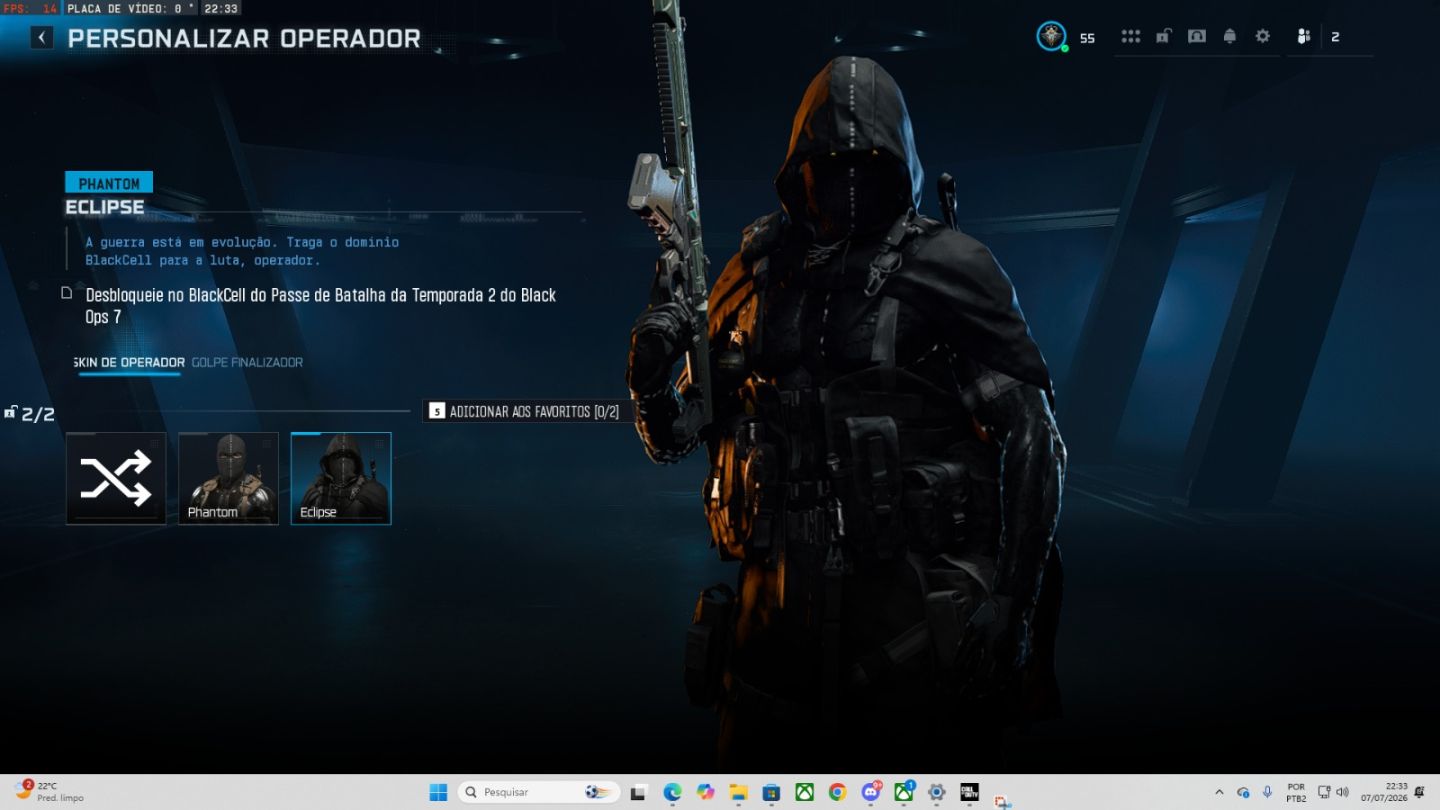The height and width of the screenshot is (810, 1440).
Task: Expand the hidden system tray icons chevron
Action: (1219, 792)
